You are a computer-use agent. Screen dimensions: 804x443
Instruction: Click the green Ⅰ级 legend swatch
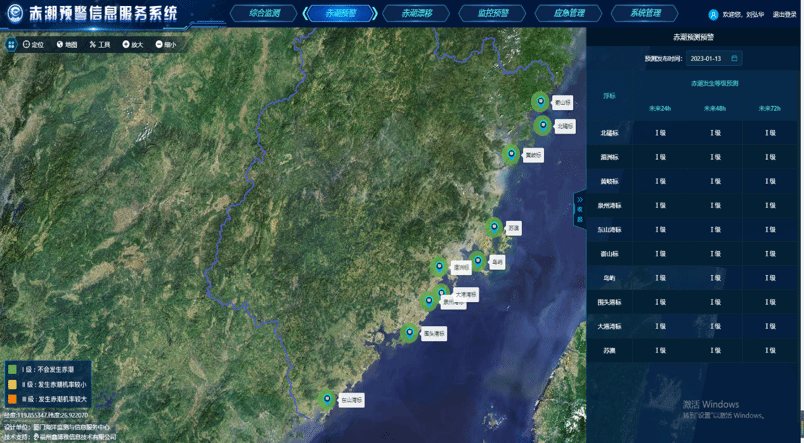coord(12,369)
